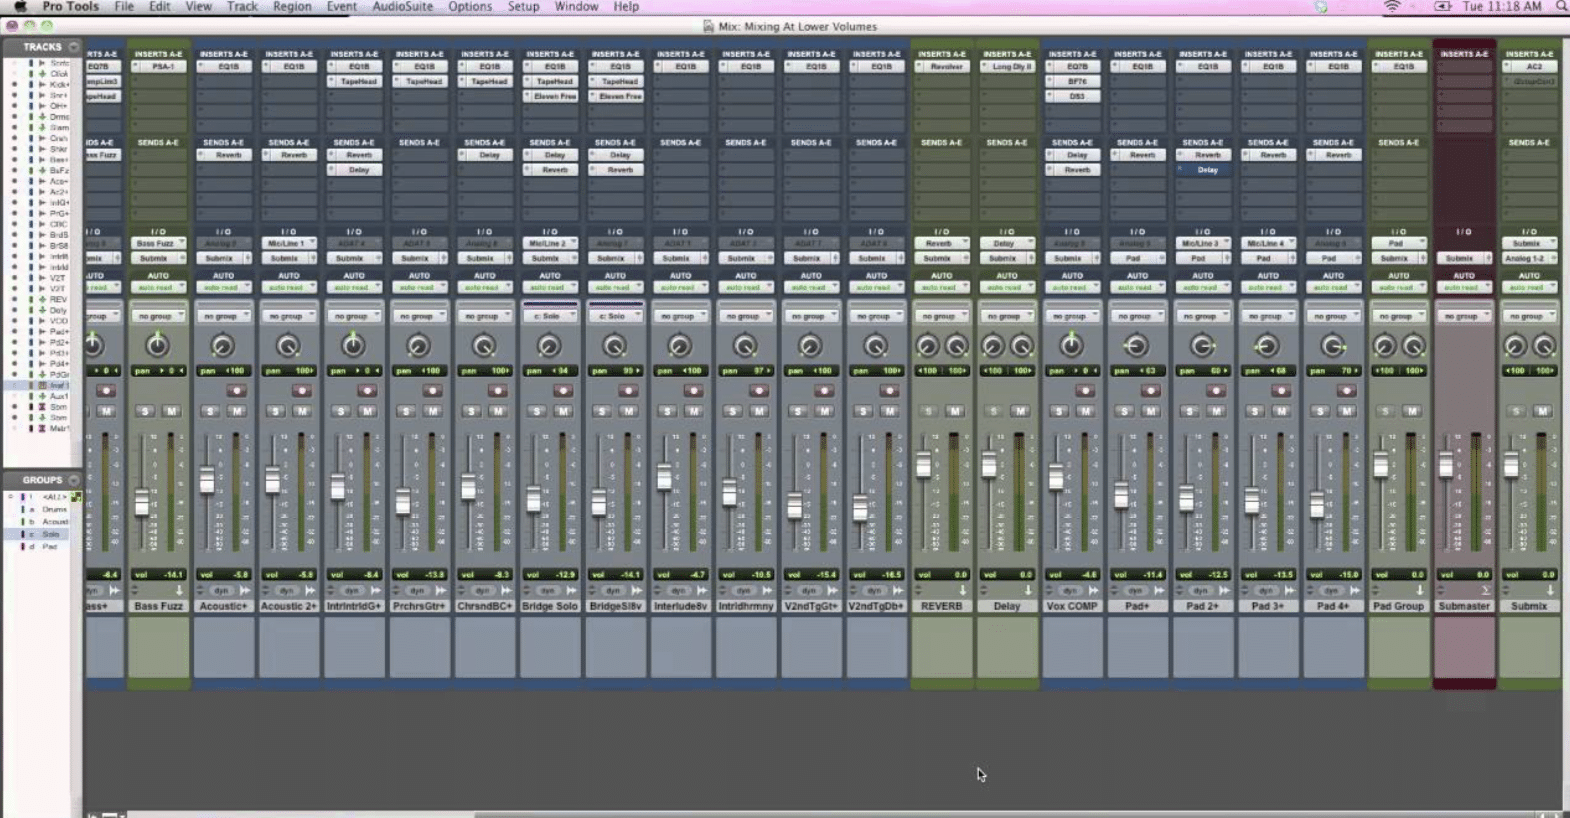Select the Pad group in Groups list
Image resolution: width=1570 pixels, height=818 pixels.
pyautogui.click(x=49, y=547)
